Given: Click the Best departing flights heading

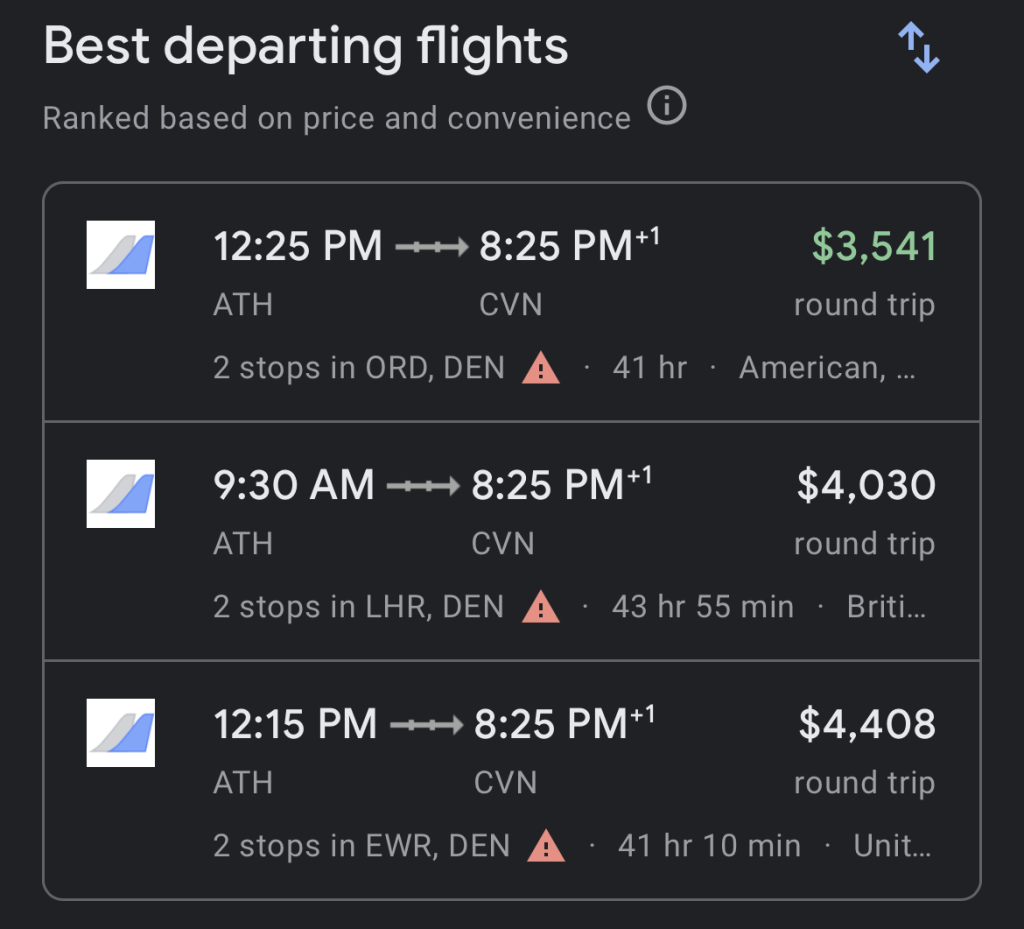Looking at the screenshot, I should pyautogui.click(x=306, y=47).
